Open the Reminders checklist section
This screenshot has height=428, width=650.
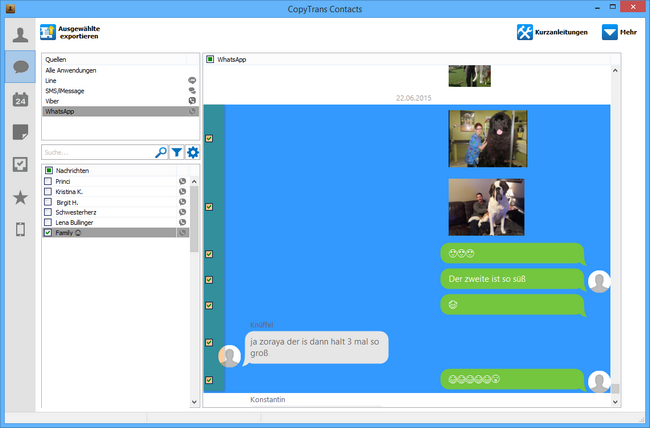point(18,165)
